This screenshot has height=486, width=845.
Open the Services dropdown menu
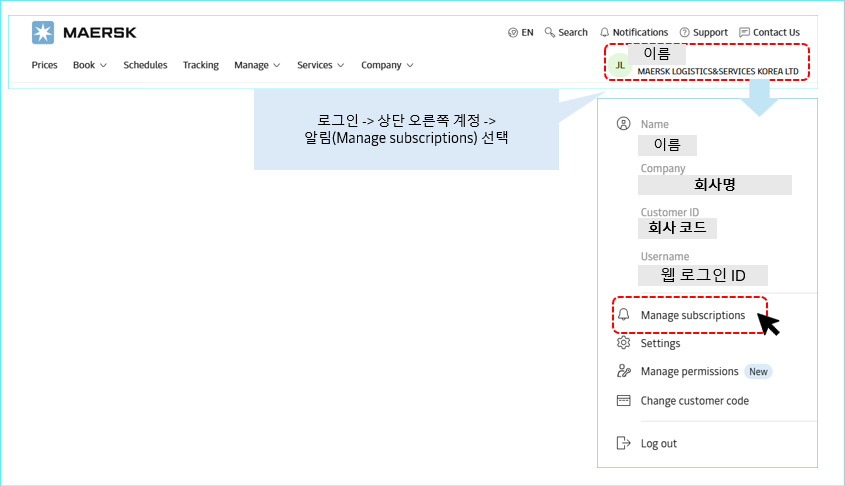coord(320,65)
